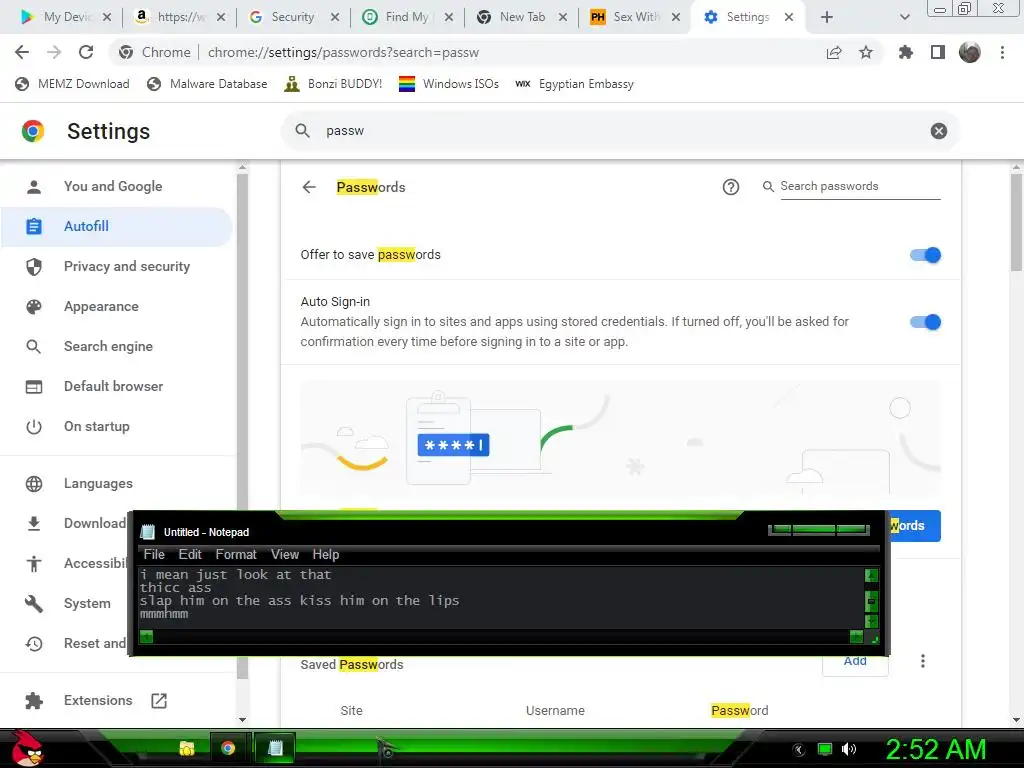Click the Settings search box
Screen dimensions: 1024x768
point(619,131)
